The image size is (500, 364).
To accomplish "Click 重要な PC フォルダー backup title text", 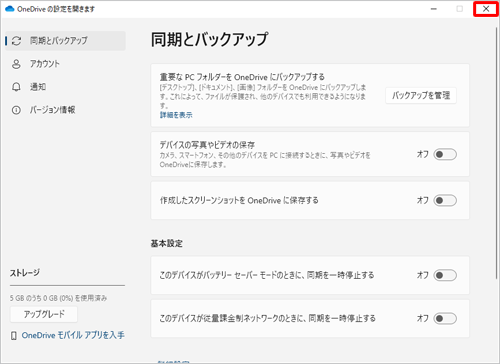I will tap(242, 77).
